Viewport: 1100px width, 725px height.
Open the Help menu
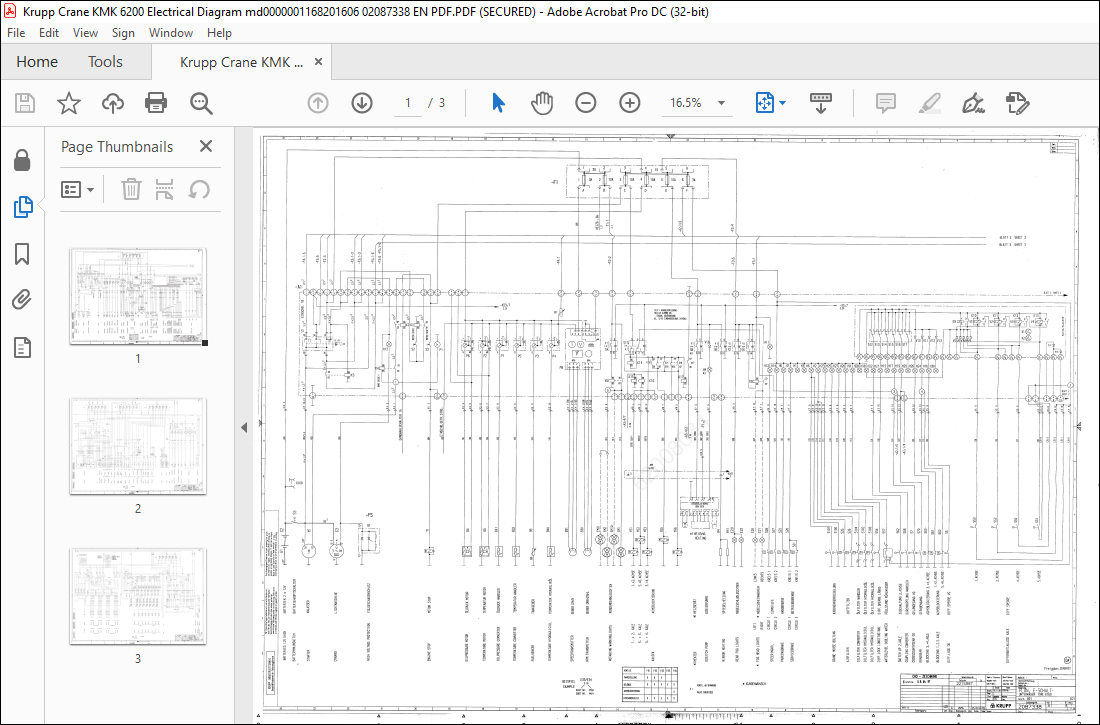click(219, 33)
